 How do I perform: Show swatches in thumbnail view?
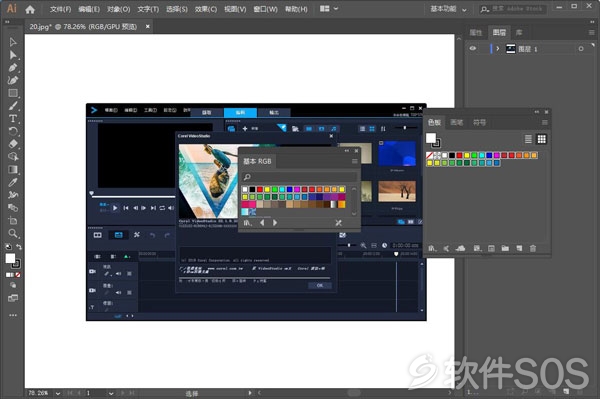[541, 139]
